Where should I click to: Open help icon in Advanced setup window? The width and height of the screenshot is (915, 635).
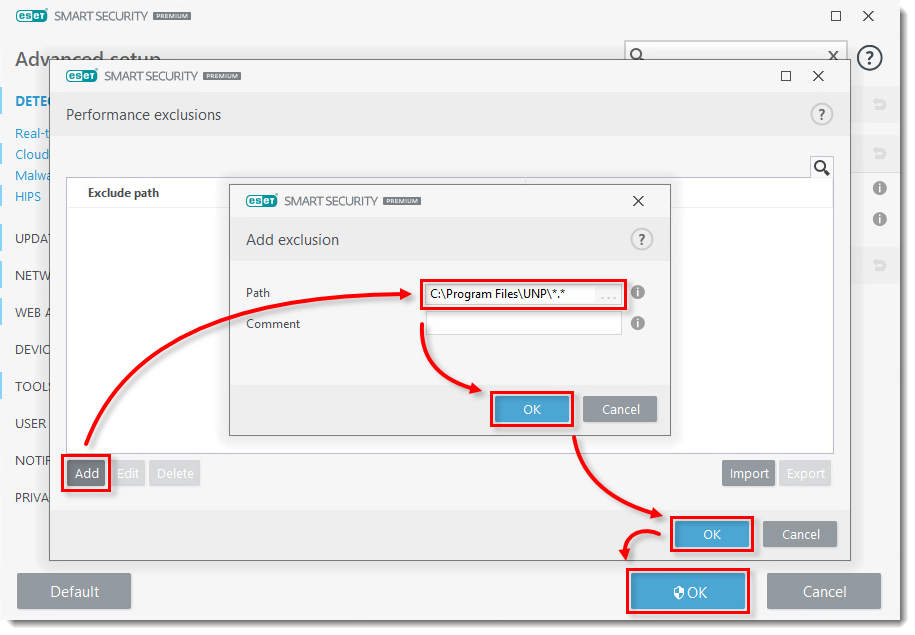(x=869, y=58)
